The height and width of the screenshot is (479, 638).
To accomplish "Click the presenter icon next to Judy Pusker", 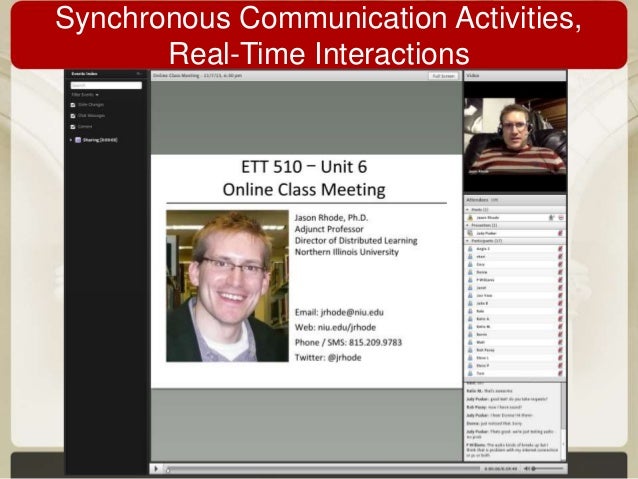I will [470, 233].
